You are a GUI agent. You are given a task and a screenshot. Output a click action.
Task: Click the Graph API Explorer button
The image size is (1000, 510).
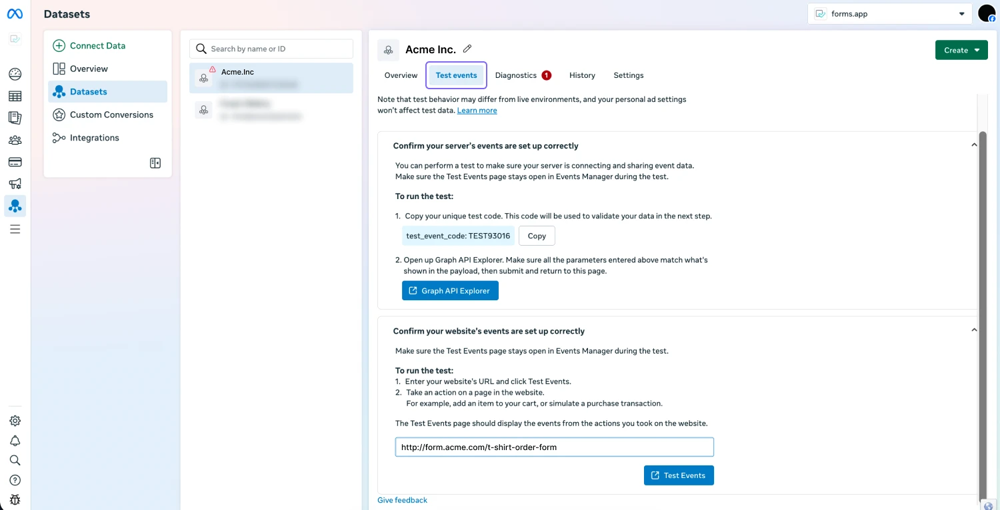point(450,291)
